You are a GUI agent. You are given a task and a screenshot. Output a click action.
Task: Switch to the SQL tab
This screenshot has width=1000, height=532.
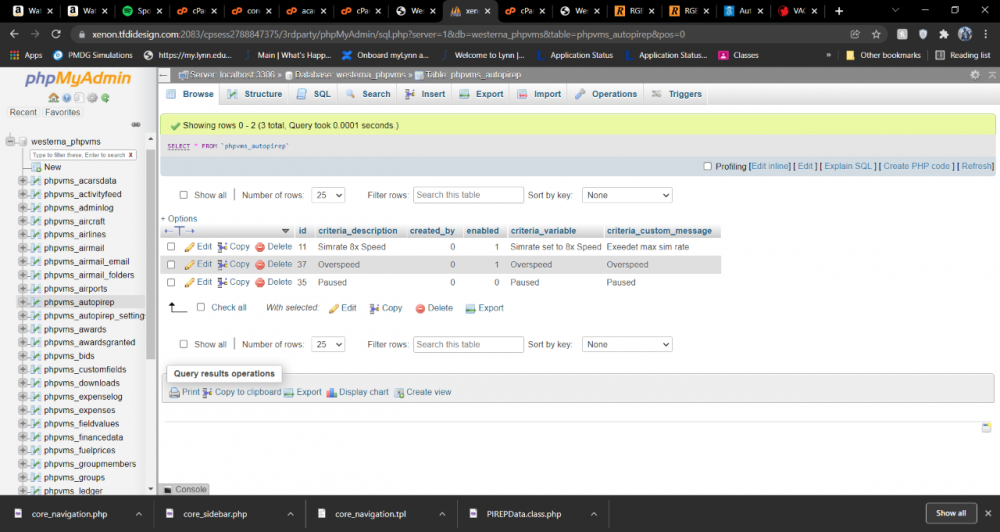click(x=314, y=94)
